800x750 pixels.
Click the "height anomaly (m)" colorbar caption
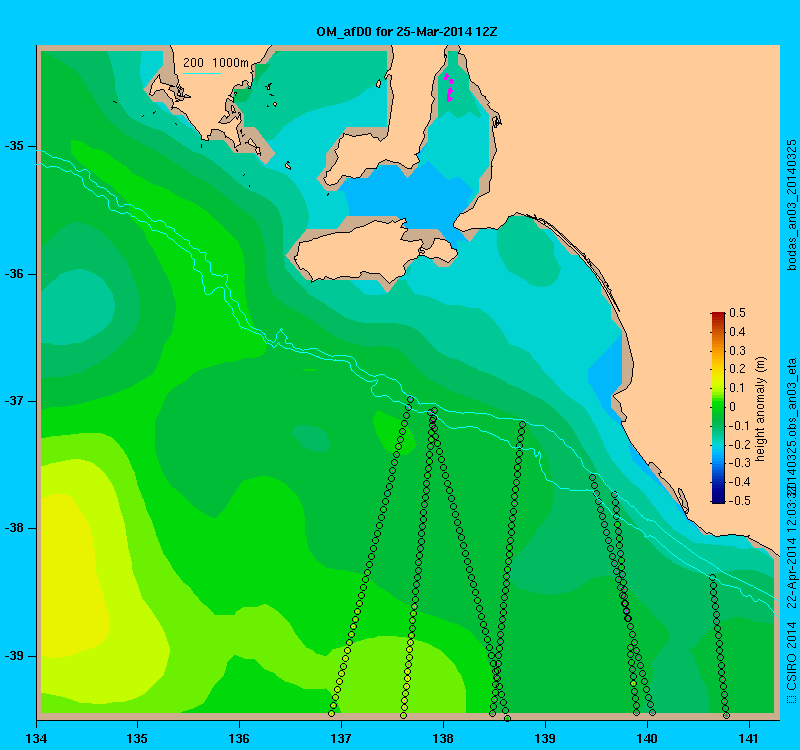(x=761, y=409)
